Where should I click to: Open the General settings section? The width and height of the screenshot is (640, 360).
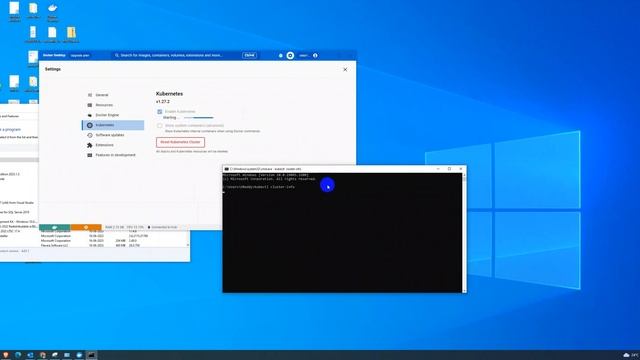pyautogui.click(x=113, y=95)
